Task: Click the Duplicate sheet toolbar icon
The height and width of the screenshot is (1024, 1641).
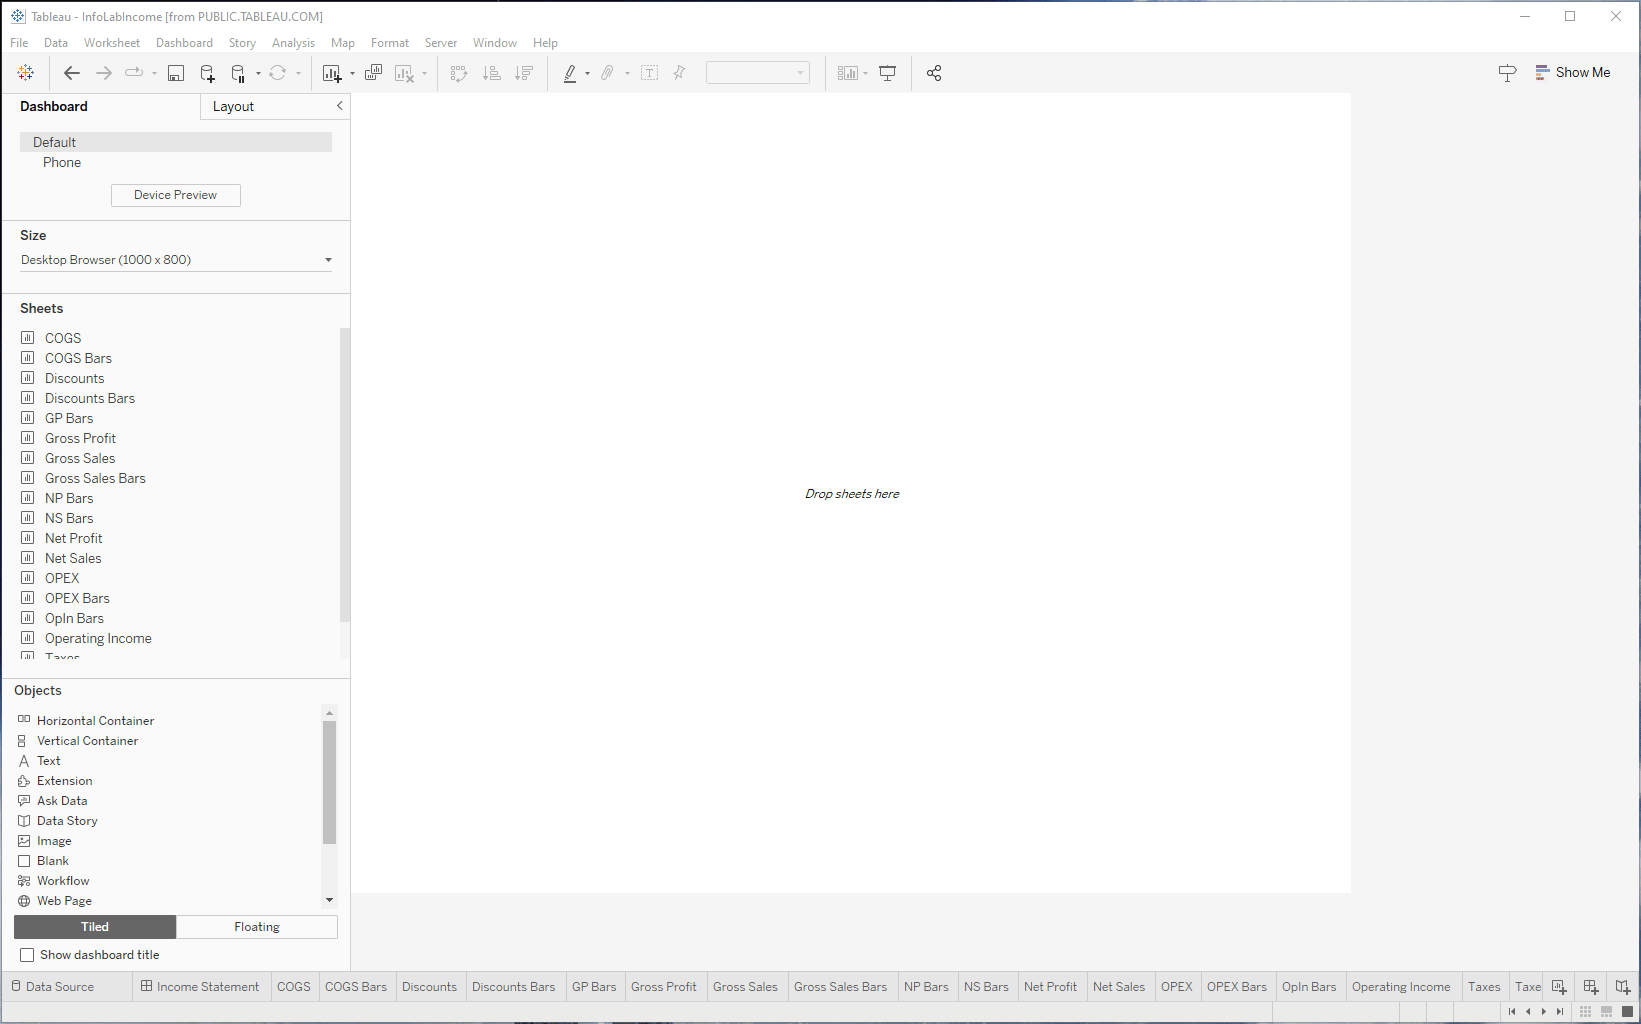Action: (374, 73)
